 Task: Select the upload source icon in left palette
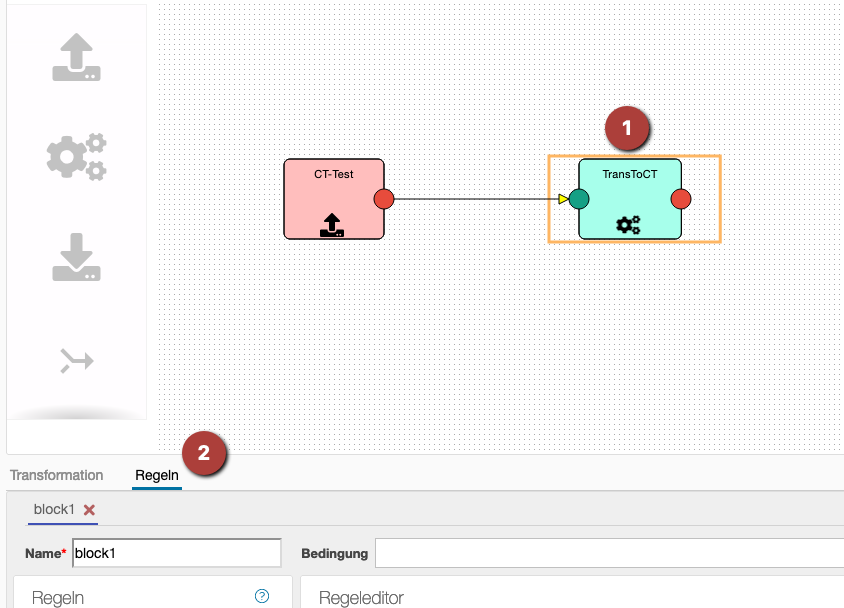coord(77,58)
